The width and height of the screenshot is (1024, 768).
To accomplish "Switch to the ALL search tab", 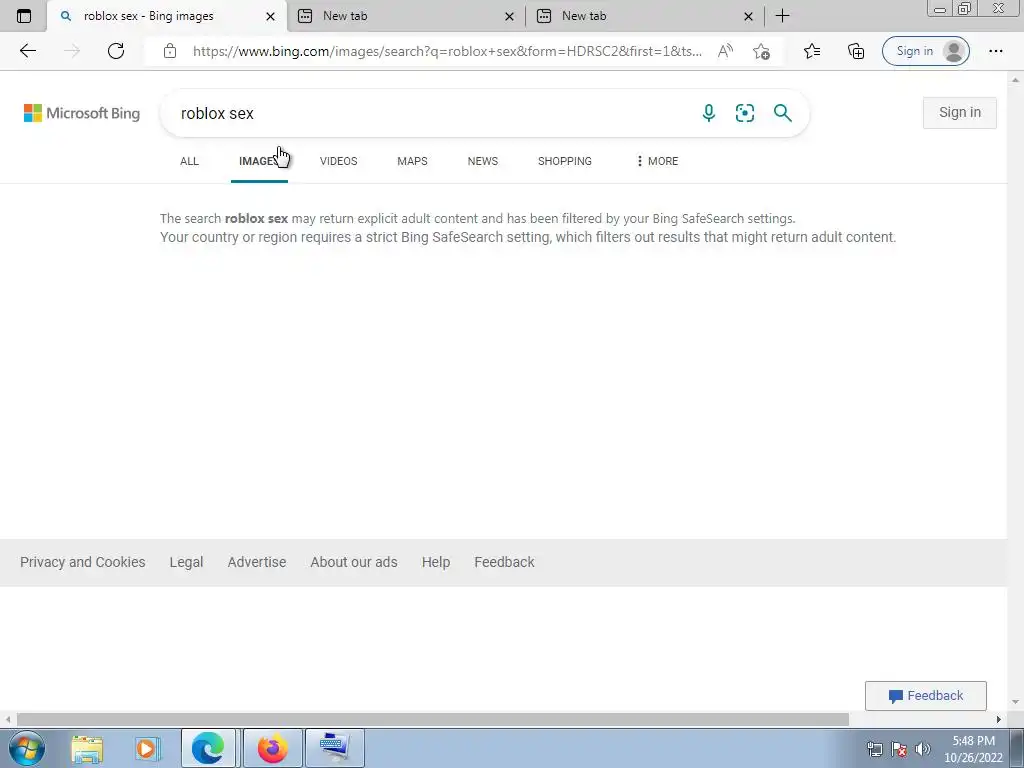I will tap(189, 161).
